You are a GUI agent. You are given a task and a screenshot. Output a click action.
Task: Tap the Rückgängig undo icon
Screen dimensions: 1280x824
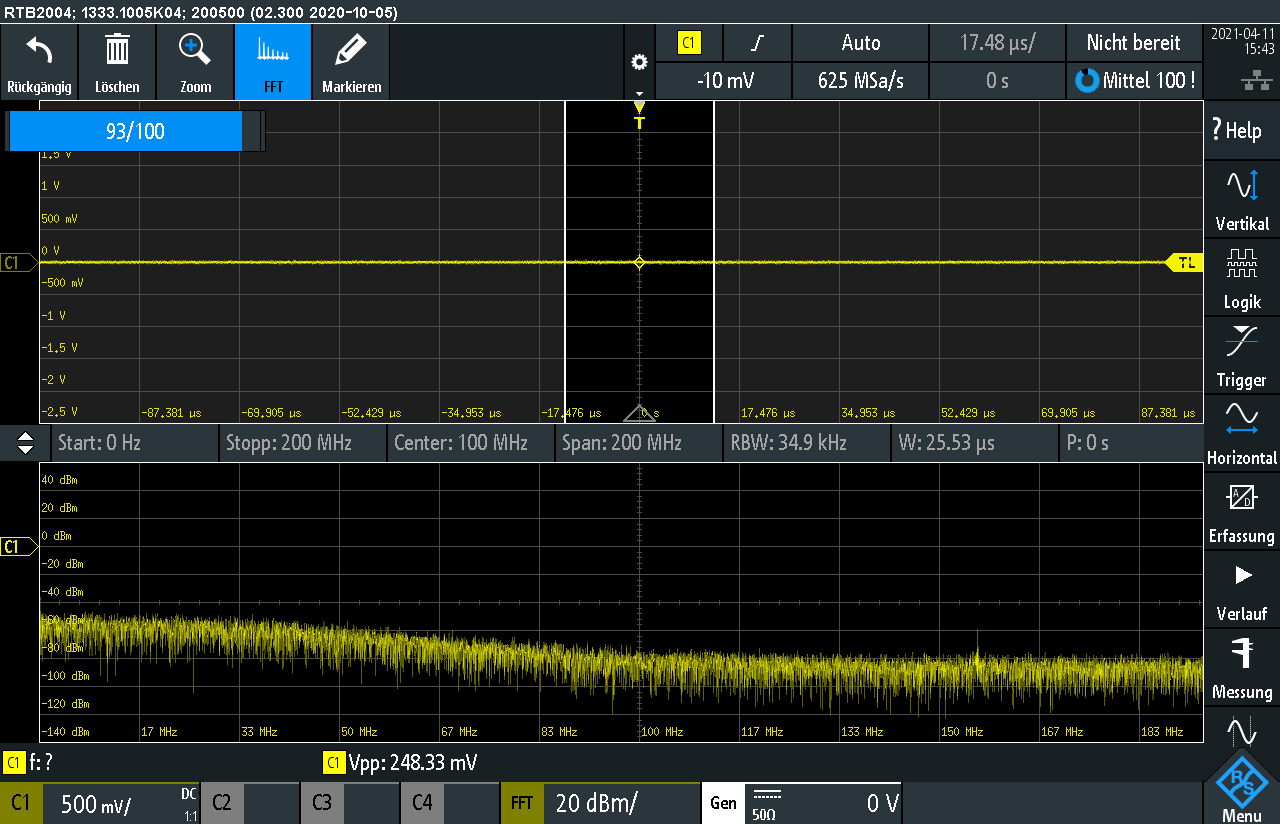pyautogui.click(x=39, y=62)
